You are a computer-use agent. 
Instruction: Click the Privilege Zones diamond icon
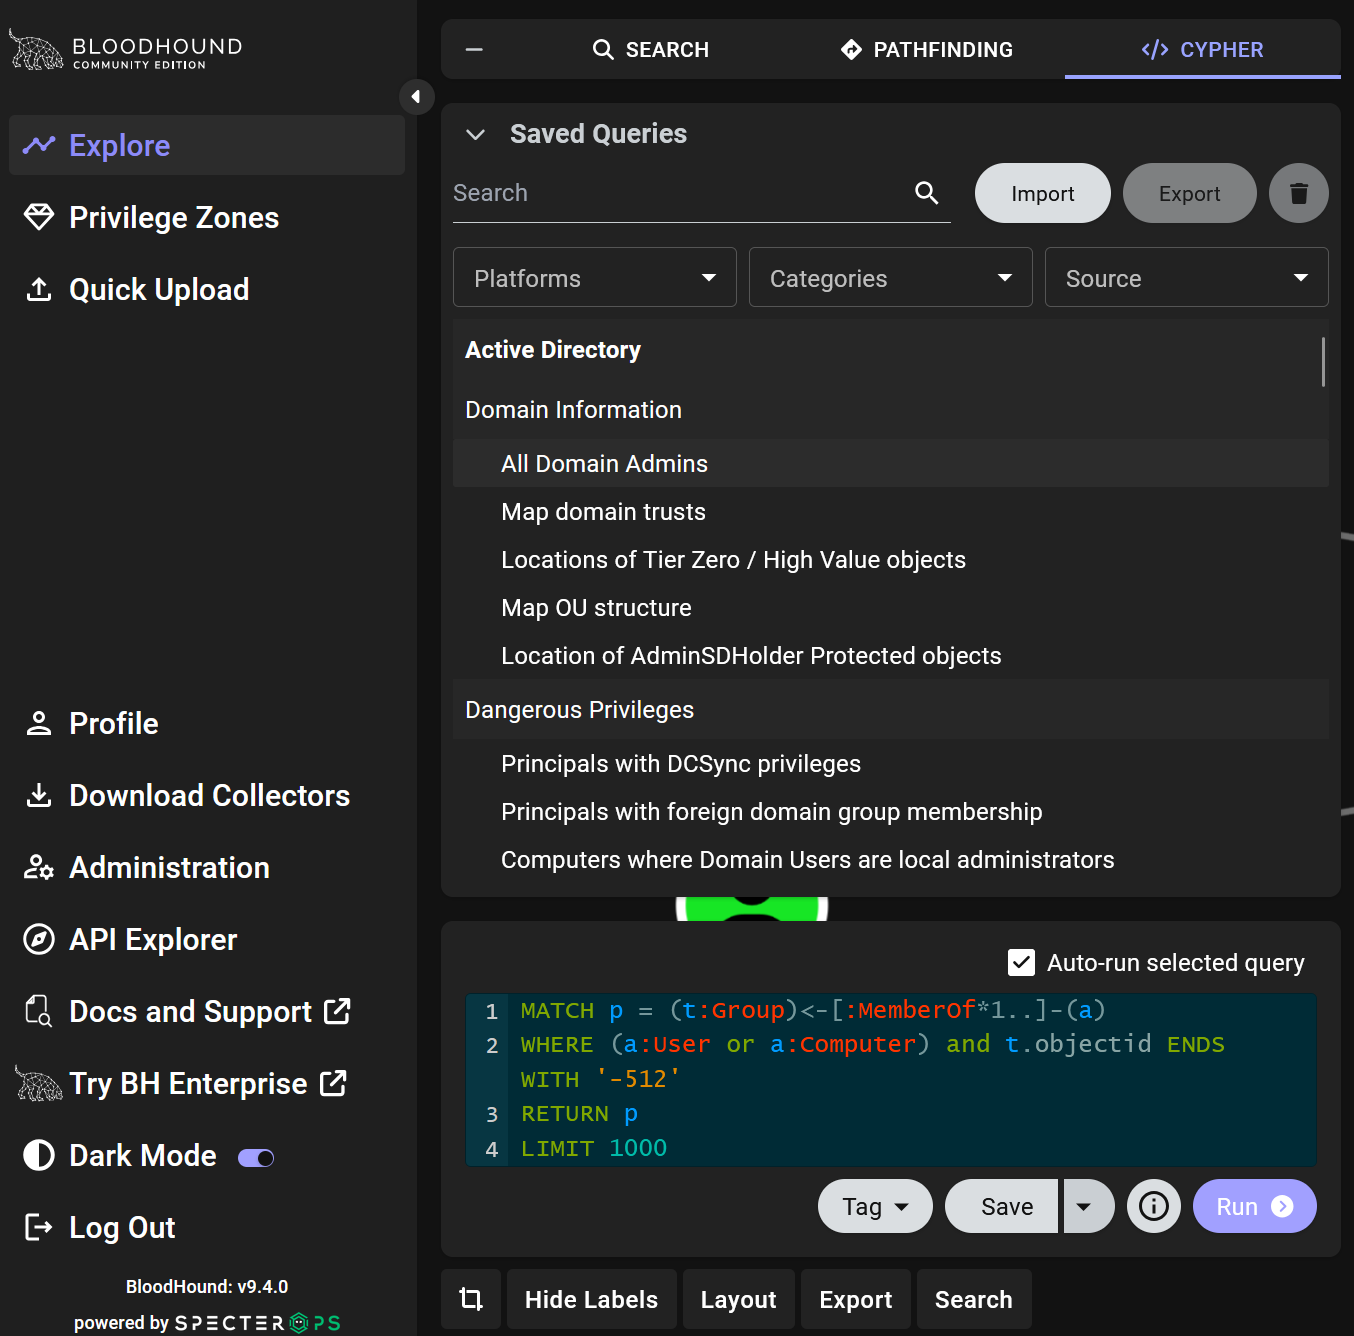39,217
